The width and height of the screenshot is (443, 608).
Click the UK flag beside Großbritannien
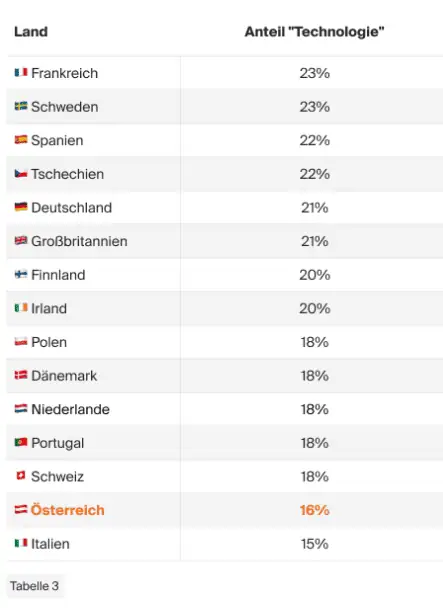21,240
